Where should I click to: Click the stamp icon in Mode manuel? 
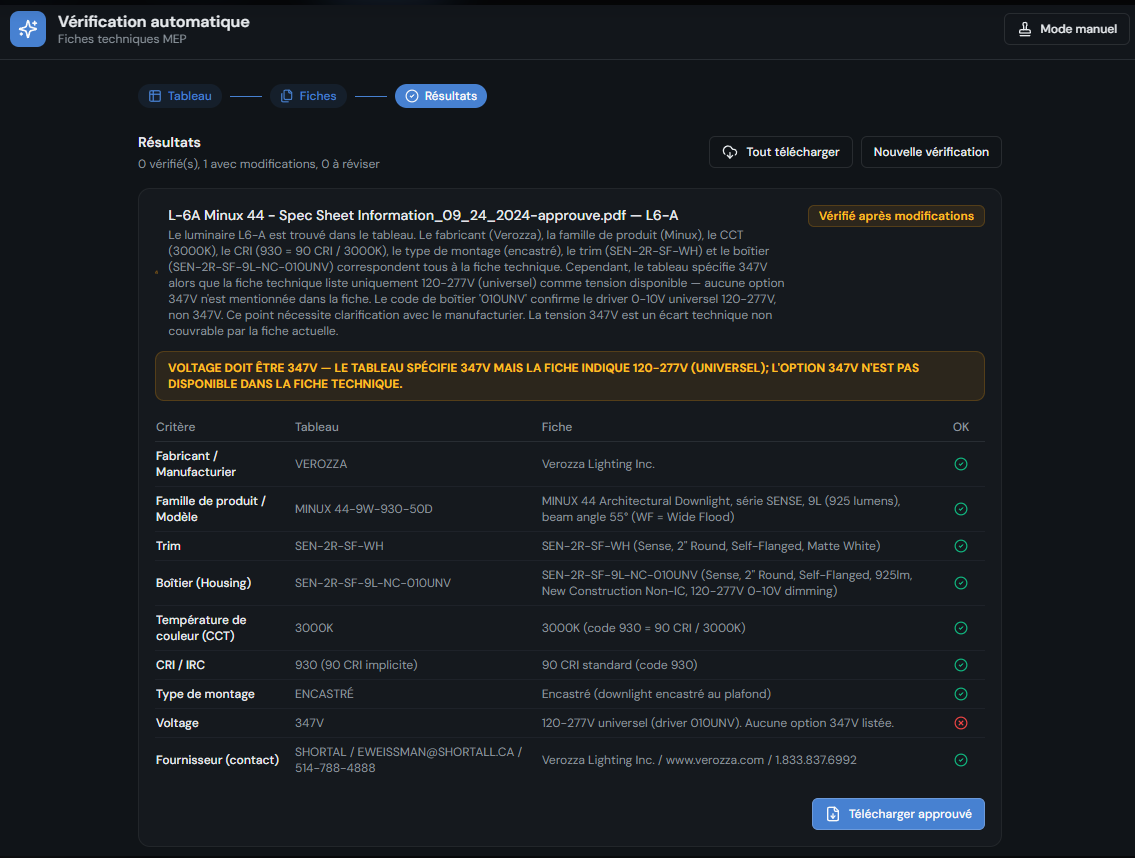tap(1025, 29)
